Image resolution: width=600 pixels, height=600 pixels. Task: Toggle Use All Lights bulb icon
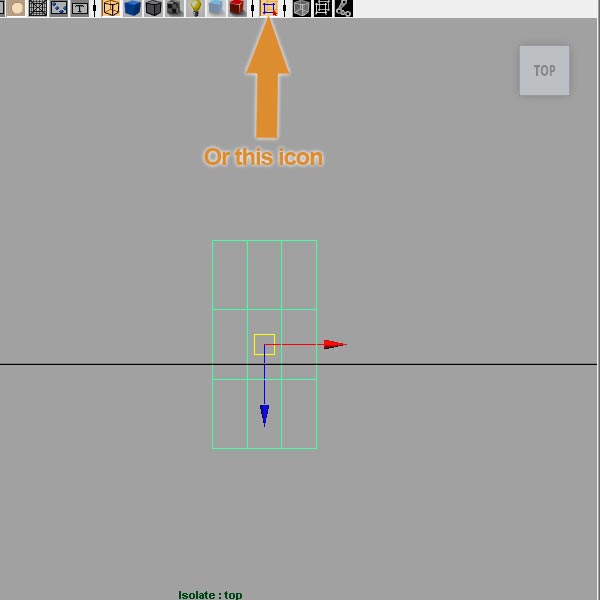coord(196,8)
